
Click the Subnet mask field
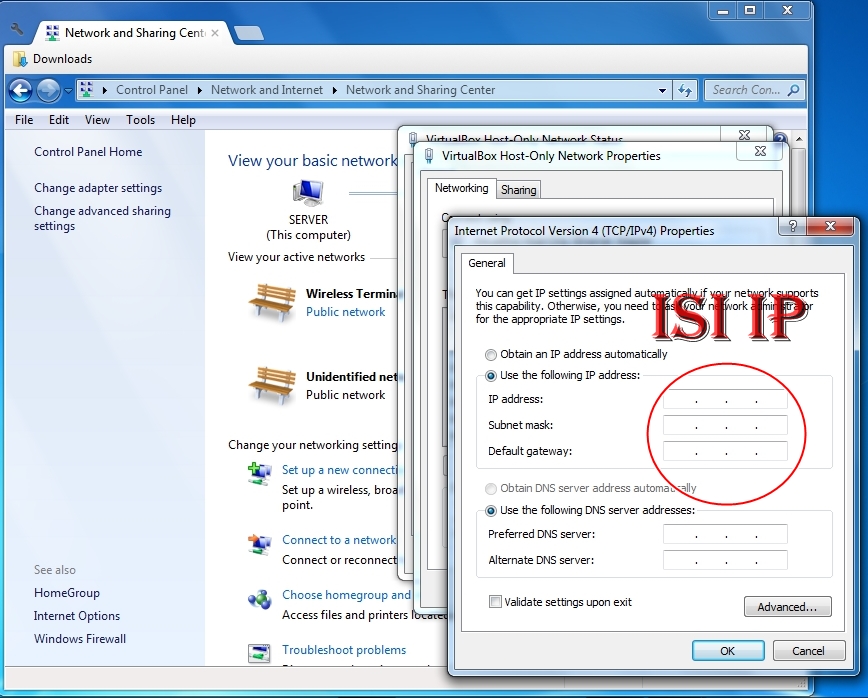(725, 425)
